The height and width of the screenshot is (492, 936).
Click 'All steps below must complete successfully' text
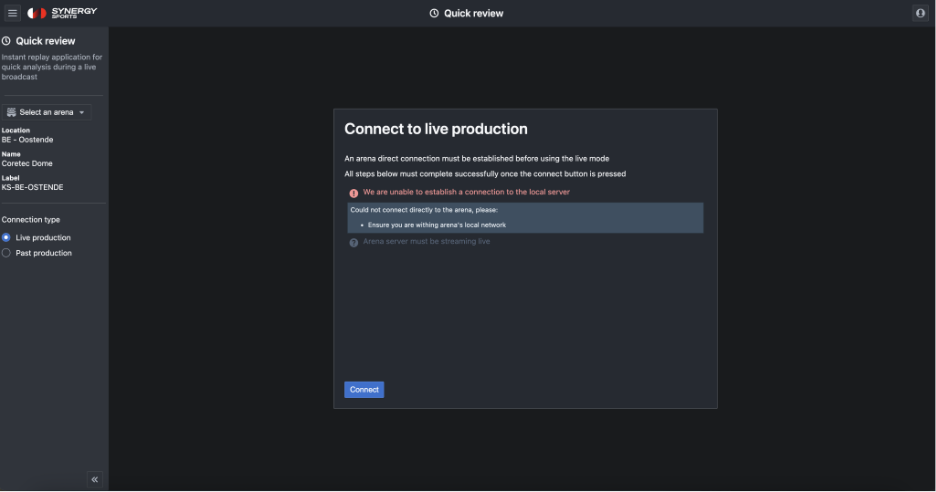click(485, 174)
